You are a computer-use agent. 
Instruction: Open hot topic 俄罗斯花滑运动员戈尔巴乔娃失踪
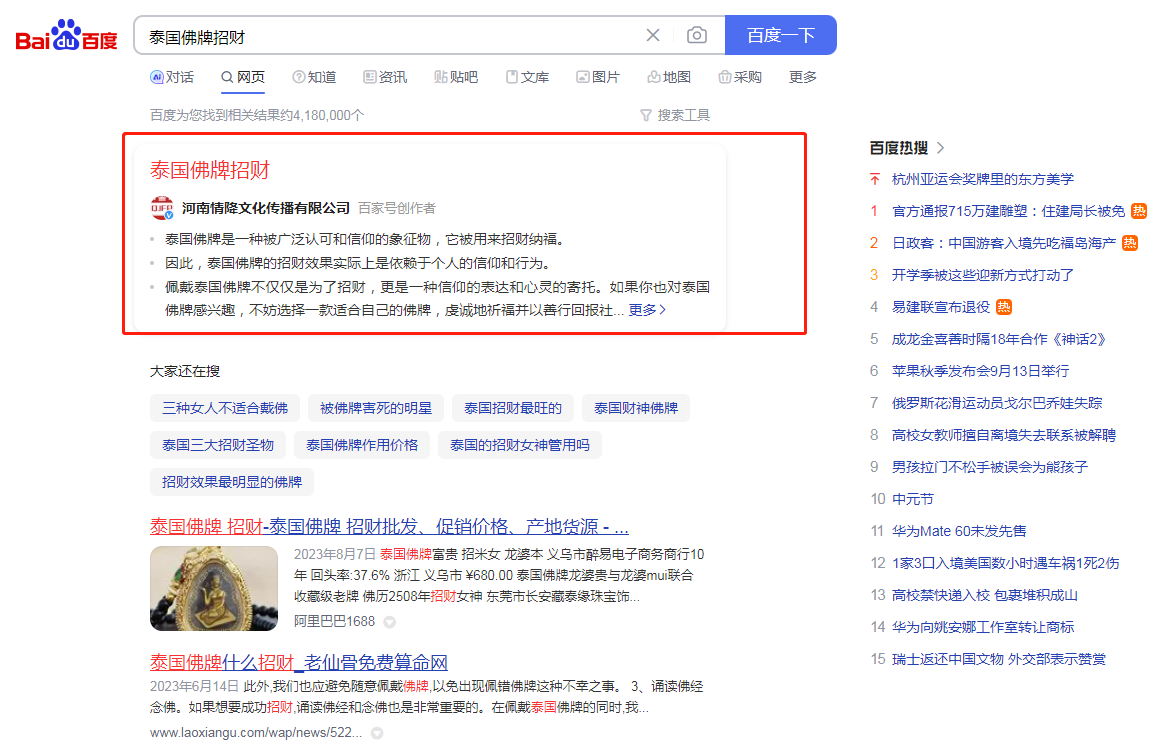pos(997,403)
